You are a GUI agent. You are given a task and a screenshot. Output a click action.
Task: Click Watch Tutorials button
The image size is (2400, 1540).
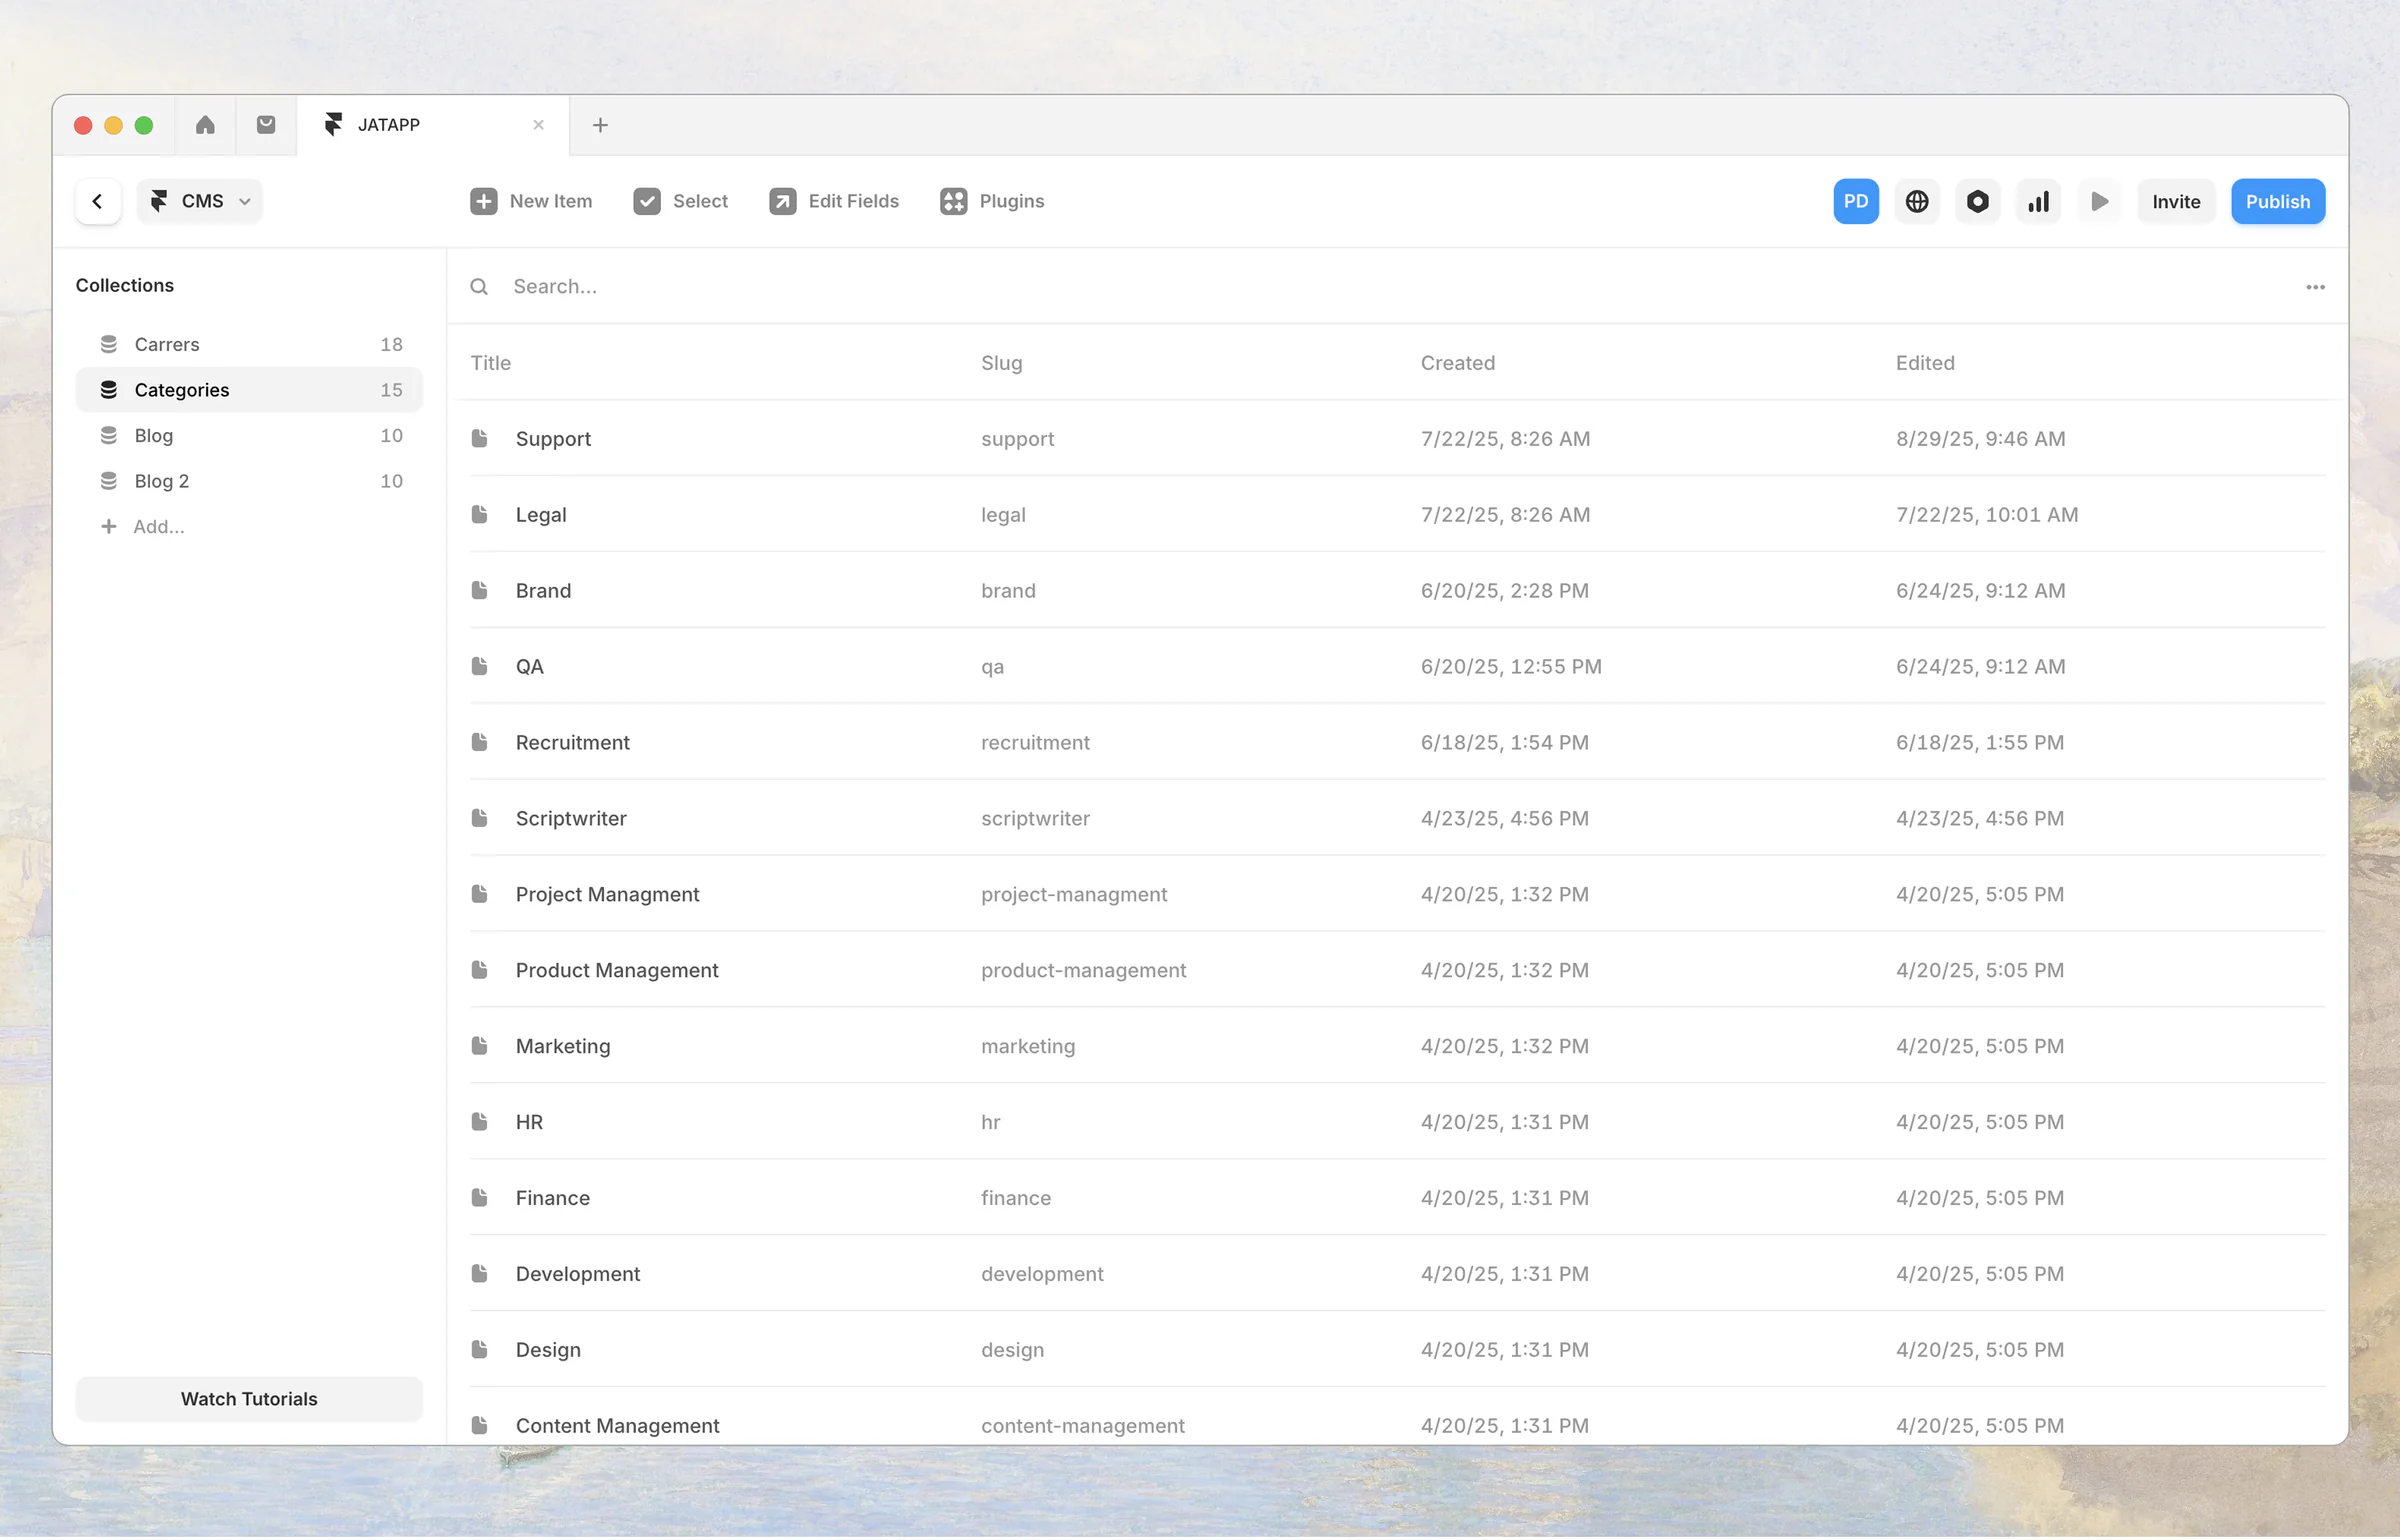[x=249, y=1400]
